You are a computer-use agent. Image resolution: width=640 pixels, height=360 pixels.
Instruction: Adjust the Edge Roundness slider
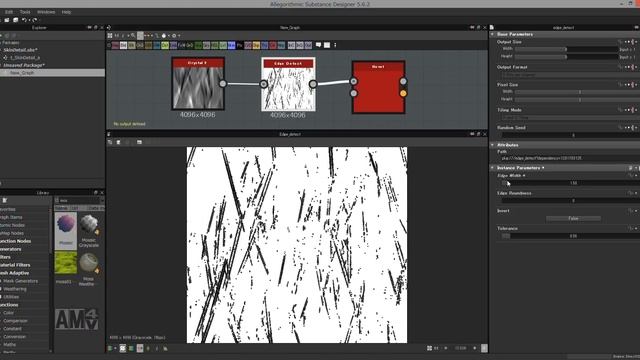pyautogui.click(x=570, y=201)
